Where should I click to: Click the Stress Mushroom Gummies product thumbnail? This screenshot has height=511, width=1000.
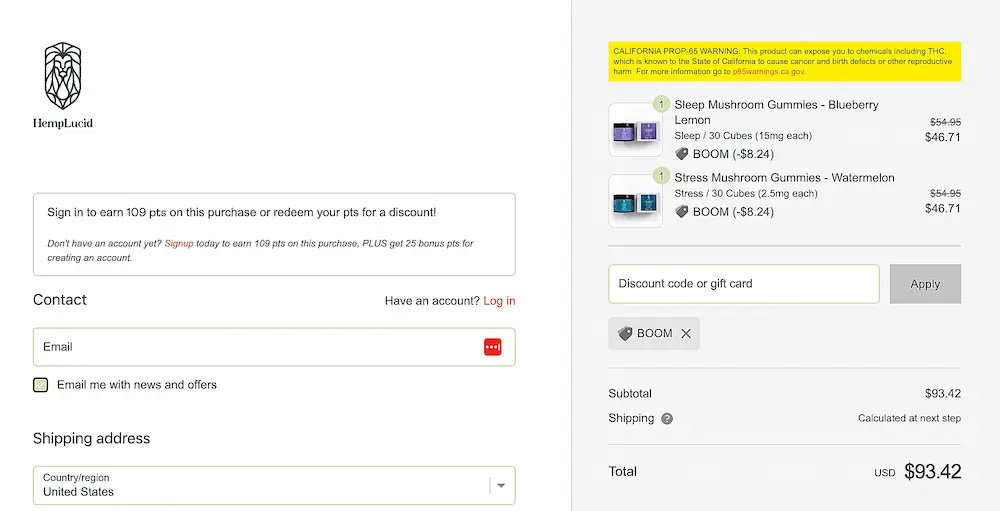(x=636, y=201)
